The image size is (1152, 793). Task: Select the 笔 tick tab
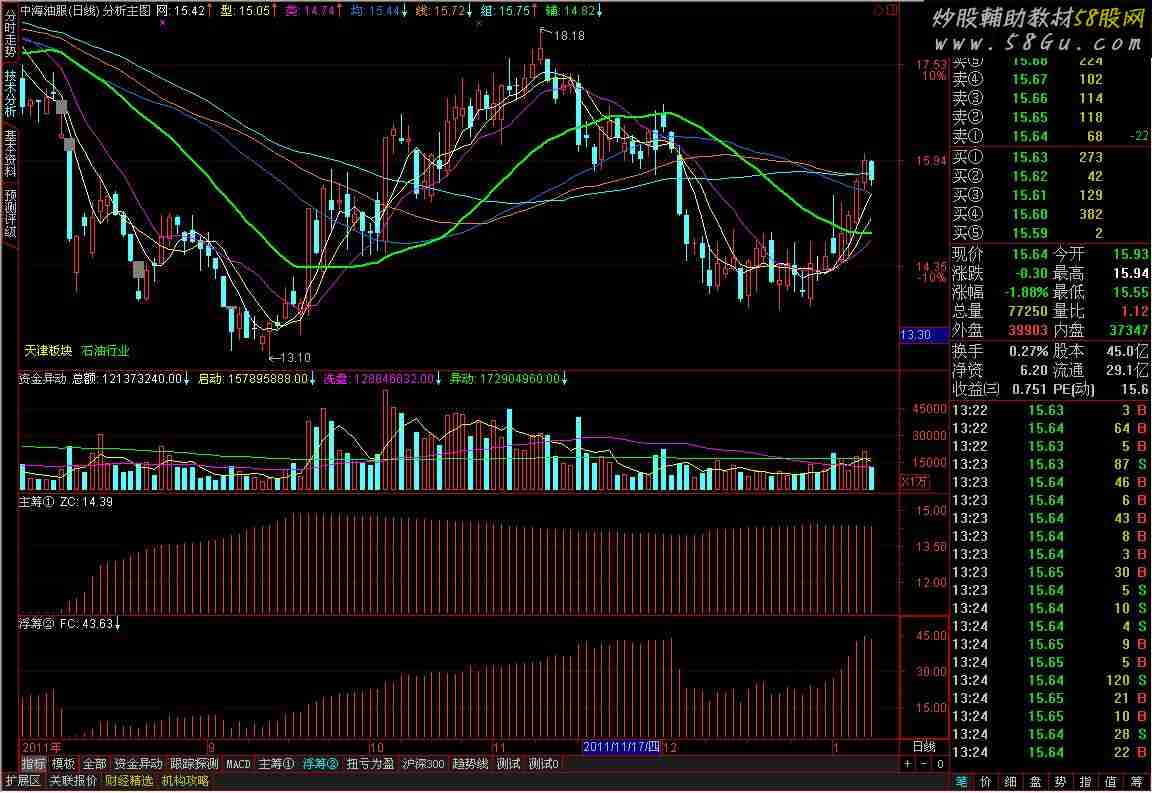(x=961, y=782)
